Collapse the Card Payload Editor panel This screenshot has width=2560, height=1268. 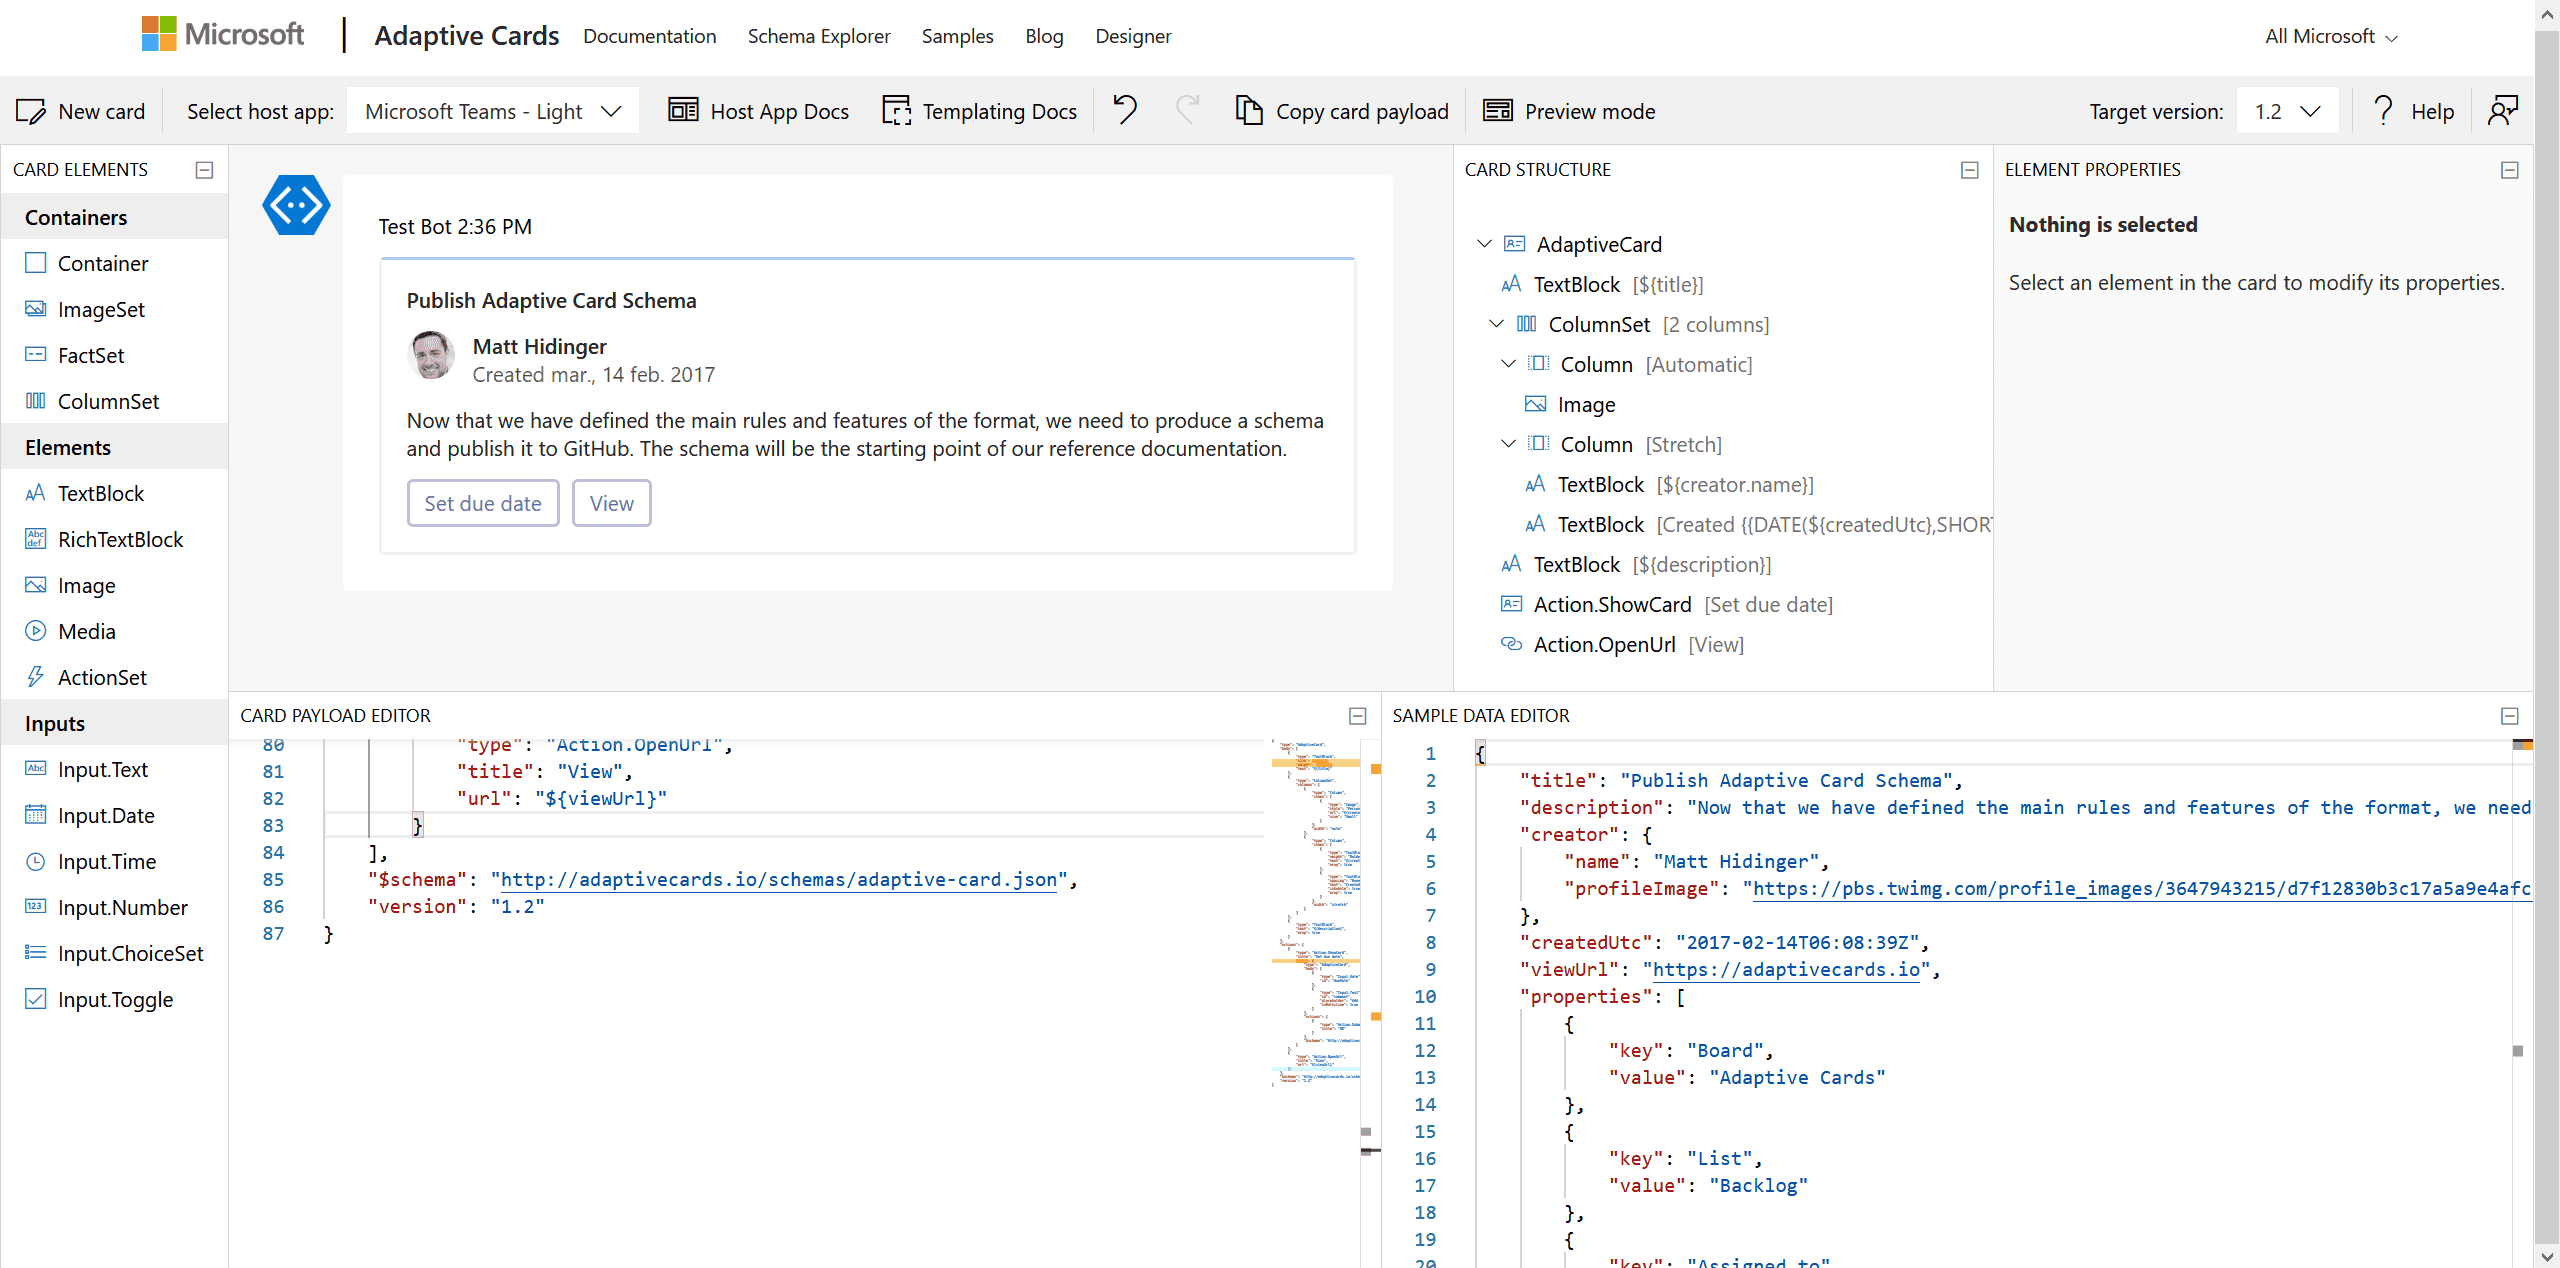(x=1358, y=716)
